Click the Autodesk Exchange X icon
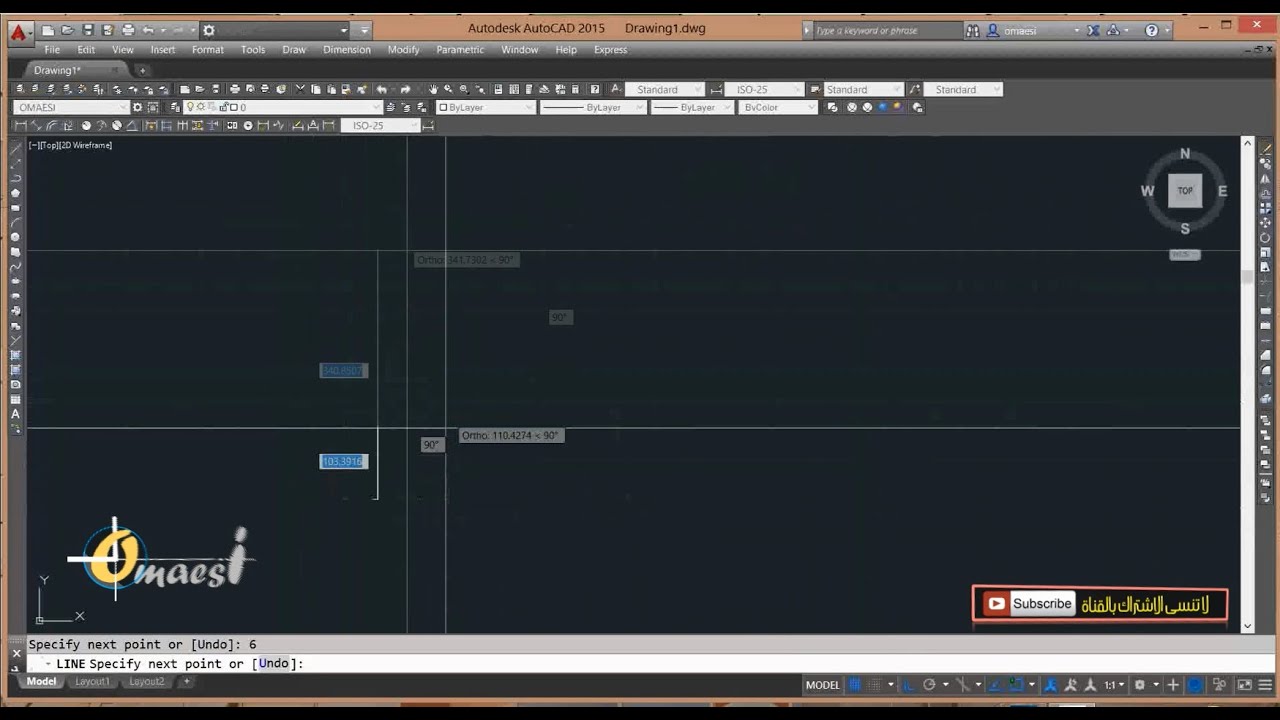The image size is (1280, 720). (1093, 30)
